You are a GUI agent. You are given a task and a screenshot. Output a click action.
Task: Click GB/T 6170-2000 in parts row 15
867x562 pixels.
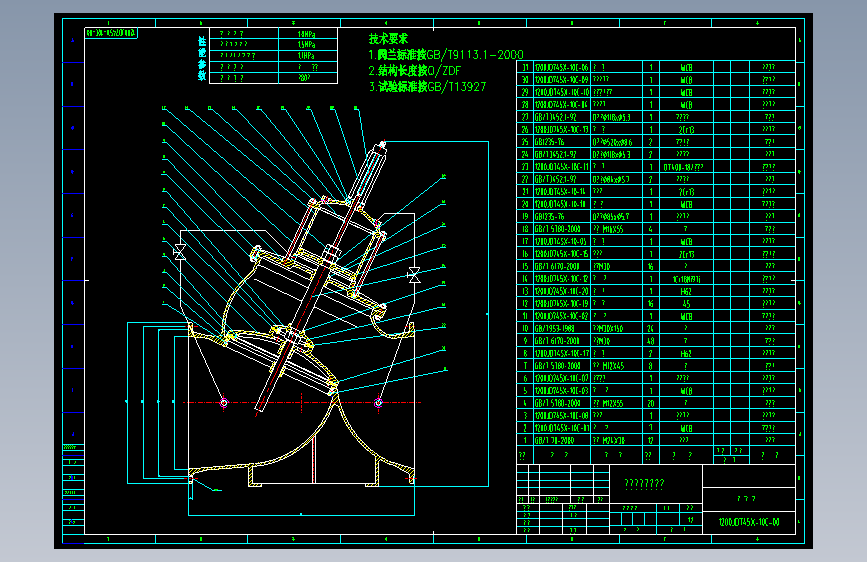click(557, 267)
